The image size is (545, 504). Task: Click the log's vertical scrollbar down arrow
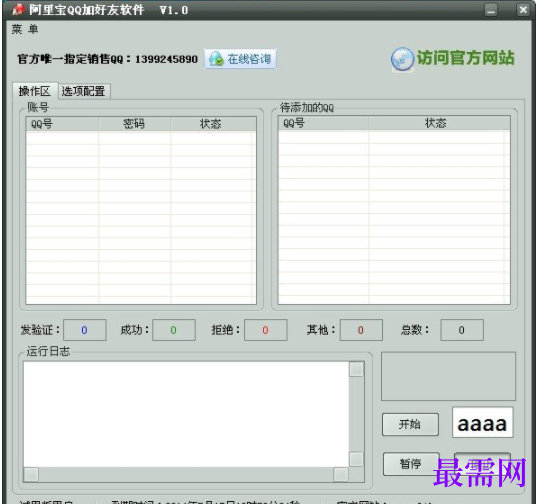pyautogui.click(x=356, y=459)
